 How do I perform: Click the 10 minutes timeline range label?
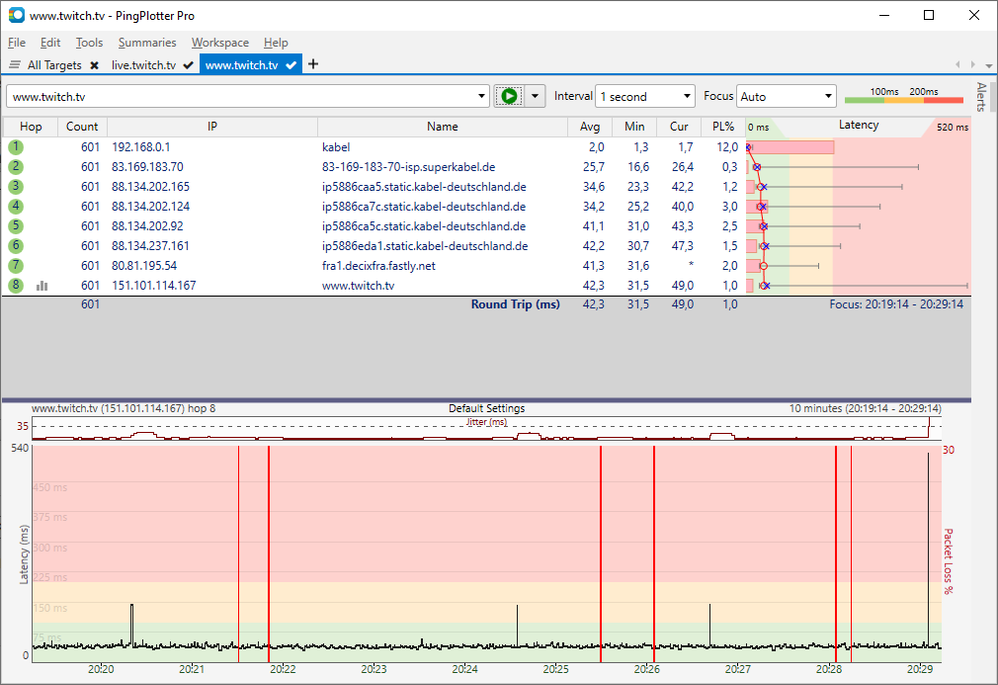point(865,408)
